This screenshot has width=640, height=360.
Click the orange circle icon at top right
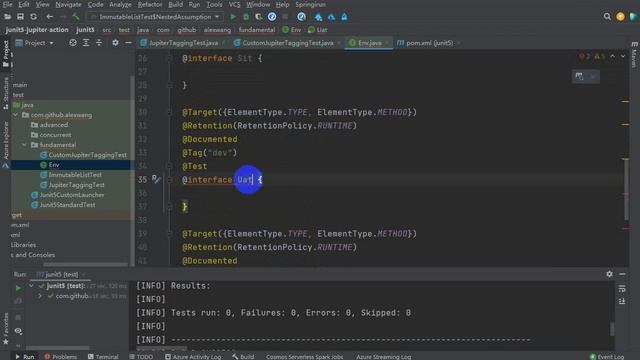[x=620, y=17]
